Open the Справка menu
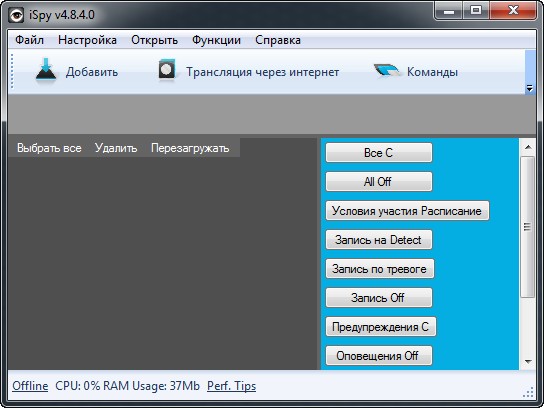Viewport: 544px width, 408px height. (278, 40)
